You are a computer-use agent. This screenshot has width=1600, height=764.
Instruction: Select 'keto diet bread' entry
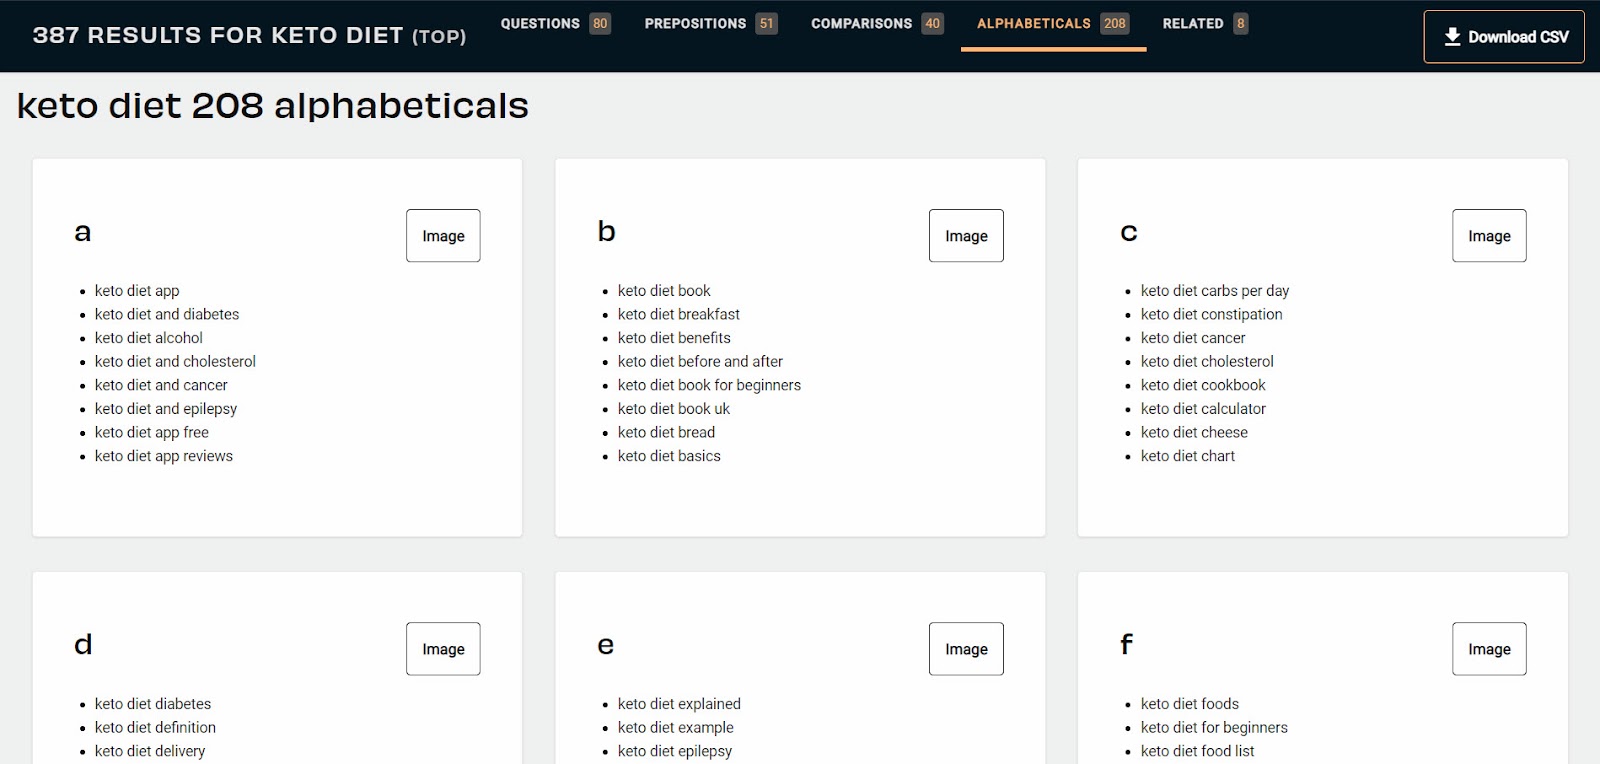(666, 433)
